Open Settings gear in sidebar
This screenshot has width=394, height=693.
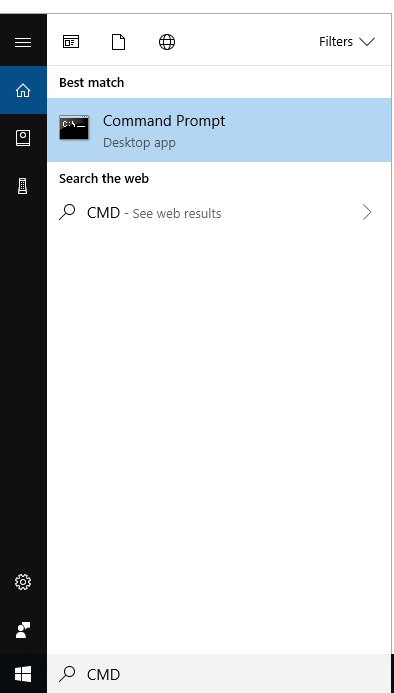point(23,582)
